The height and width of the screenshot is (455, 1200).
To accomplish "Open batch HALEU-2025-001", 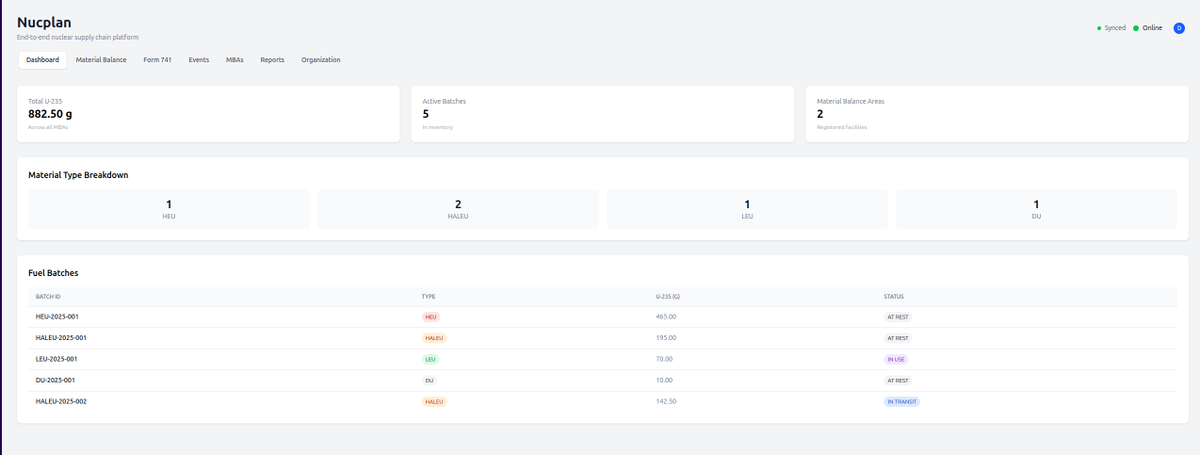I will [x=61, y=338].
